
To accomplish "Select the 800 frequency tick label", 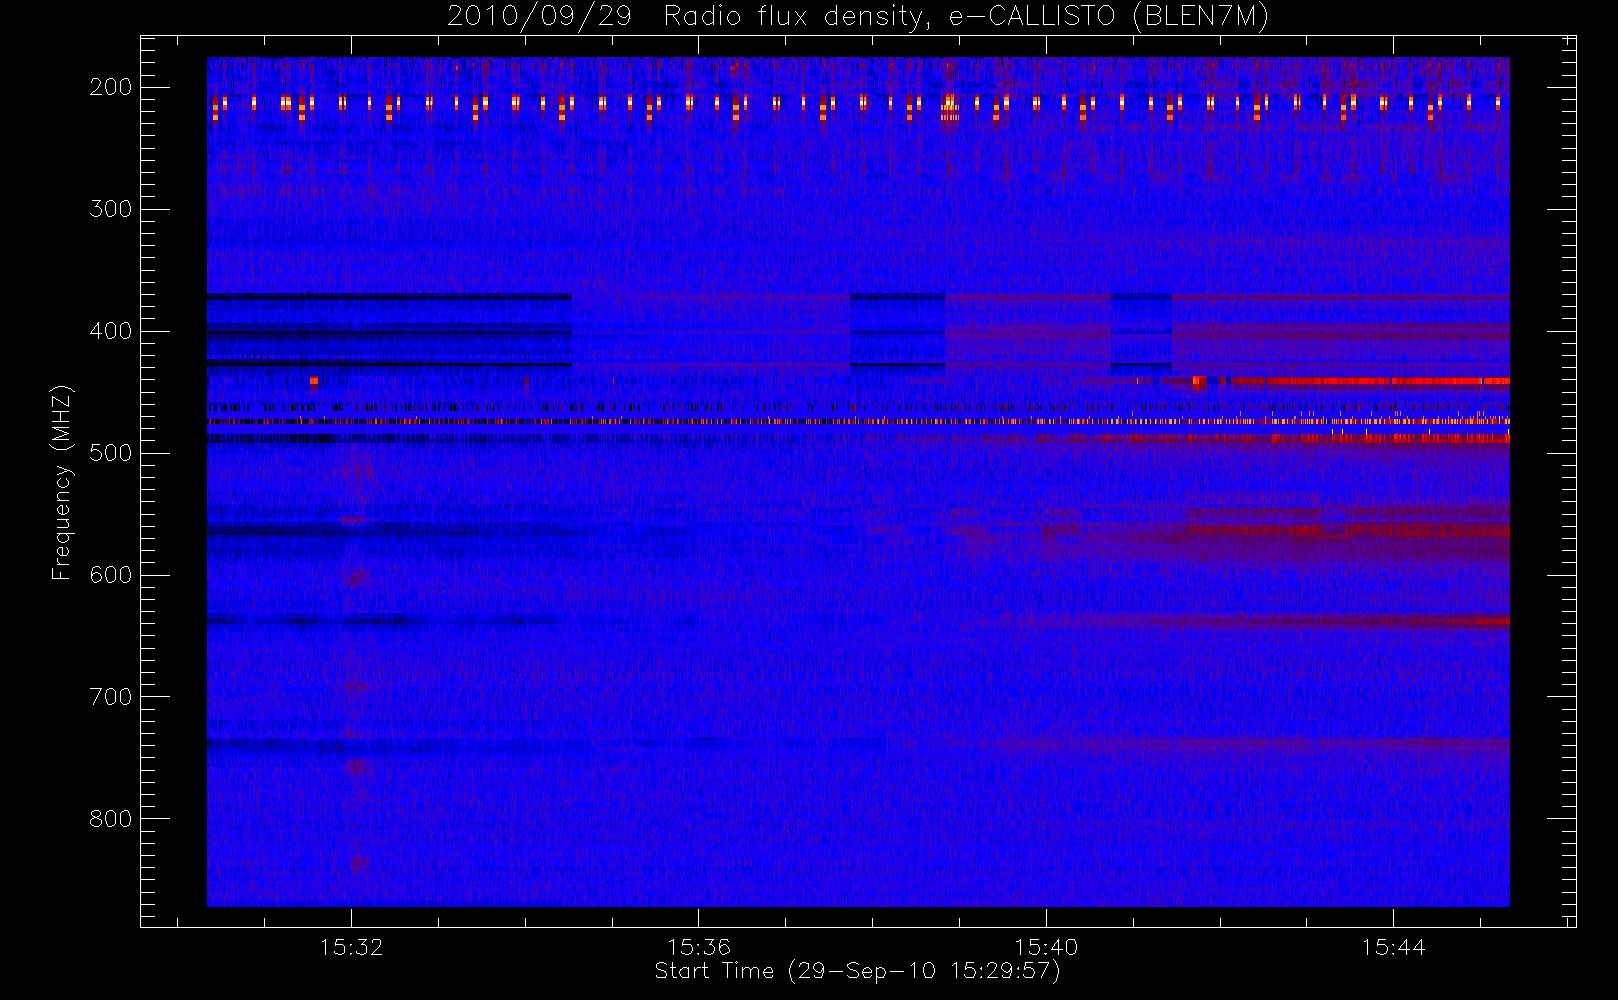I will tap(111, 819).
